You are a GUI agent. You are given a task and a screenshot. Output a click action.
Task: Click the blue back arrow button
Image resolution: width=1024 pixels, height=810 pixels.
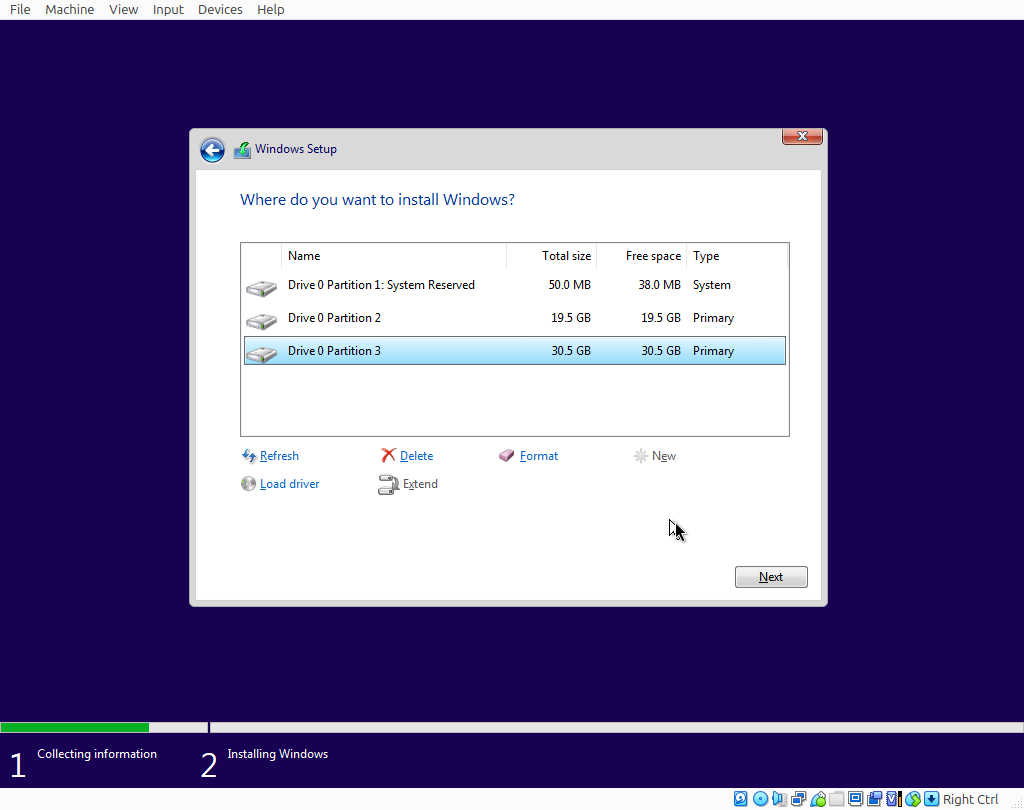click(212, 150)
